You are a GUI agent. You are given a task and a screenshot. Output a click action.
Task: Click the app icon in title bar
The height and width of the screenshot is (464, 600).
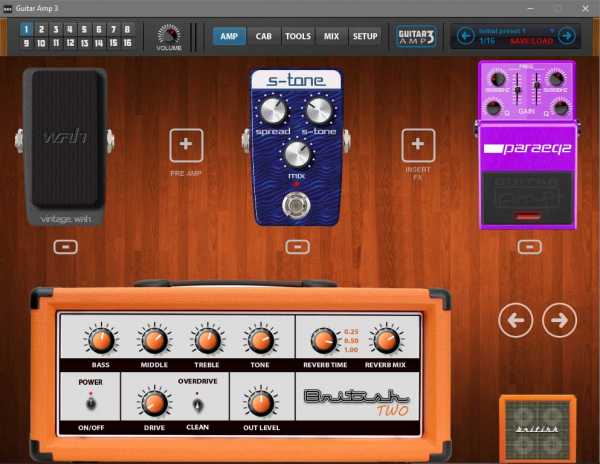7,8
